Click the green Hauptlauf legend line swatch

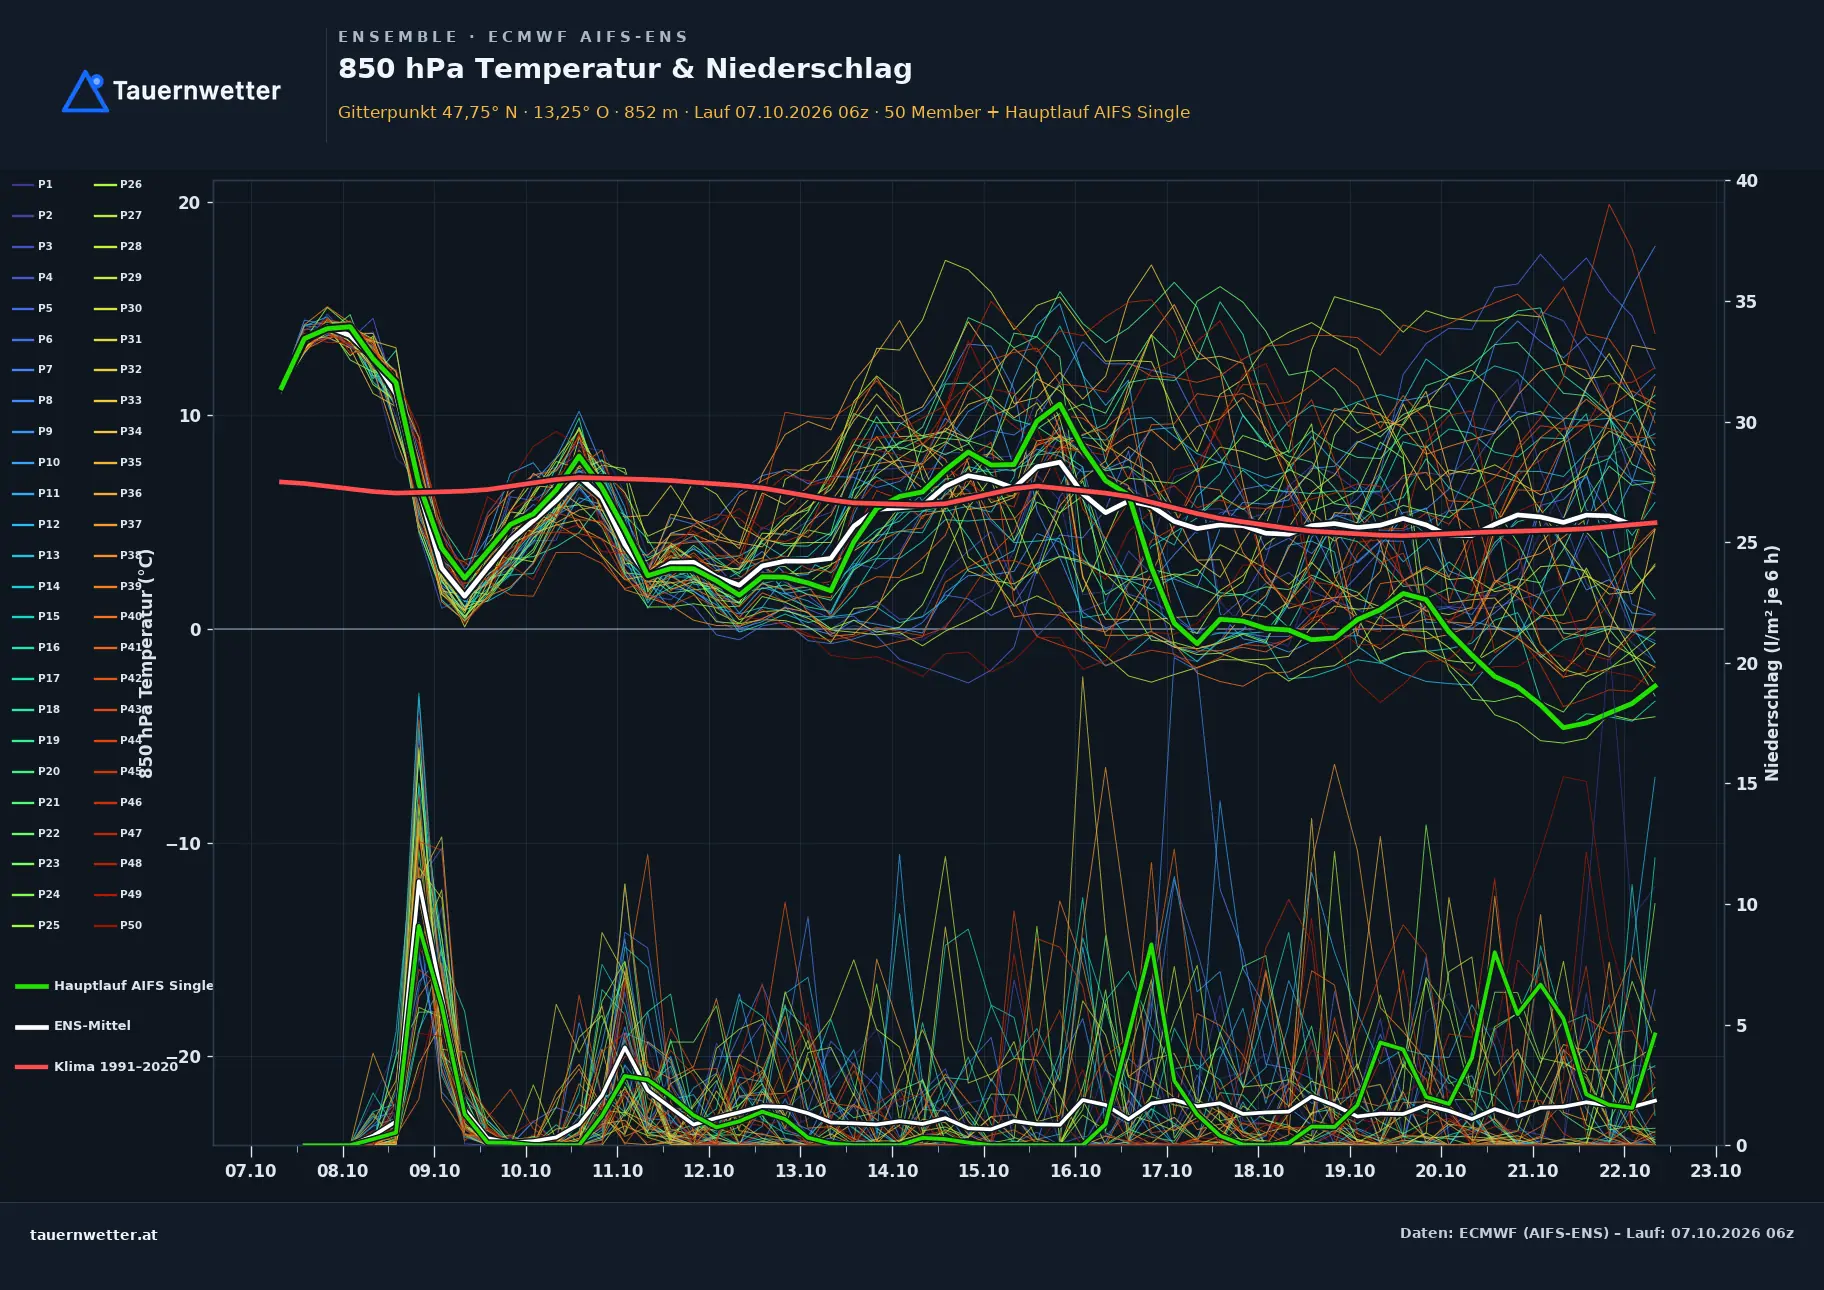[31, 986]
